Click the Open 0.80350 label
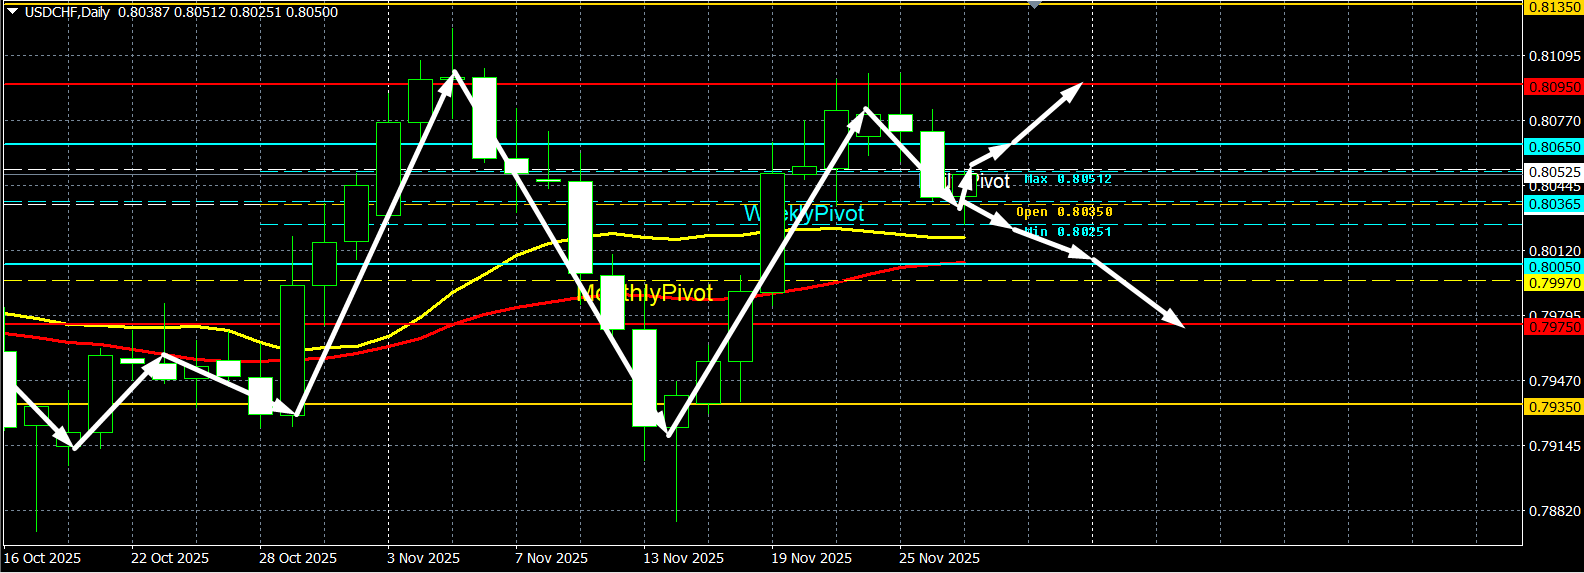1584x573 pixels. [x=1064, y=212]
